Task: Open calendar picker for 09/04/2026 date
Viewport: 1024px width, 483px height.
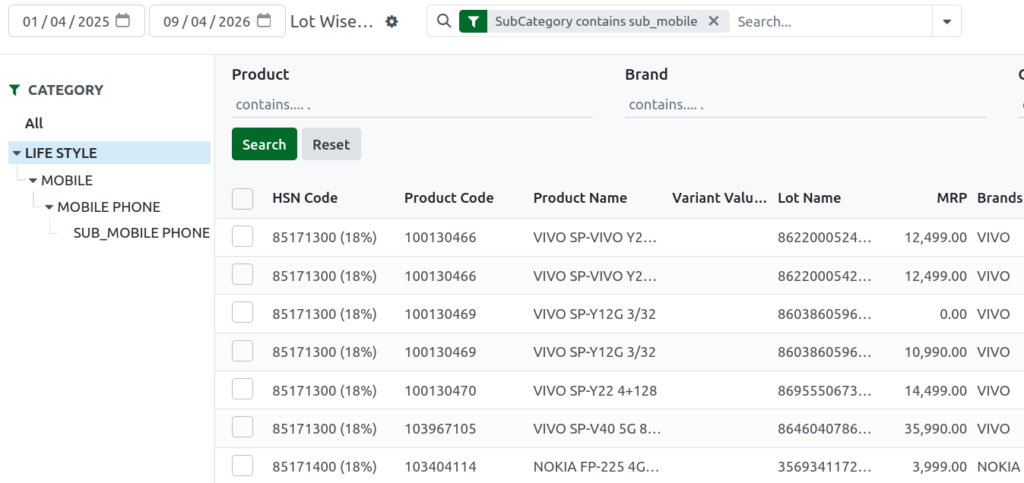Action: pos(264,21)
